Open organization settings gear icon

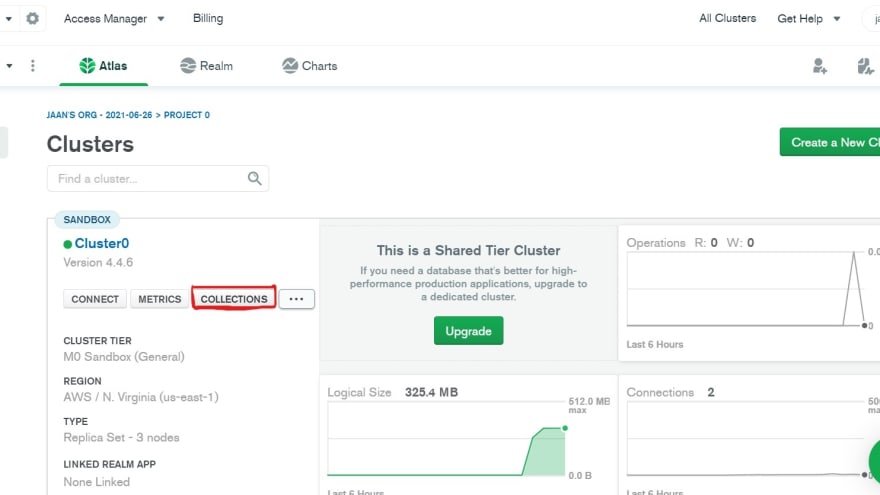pyautogui.click(x=33, y=19)
